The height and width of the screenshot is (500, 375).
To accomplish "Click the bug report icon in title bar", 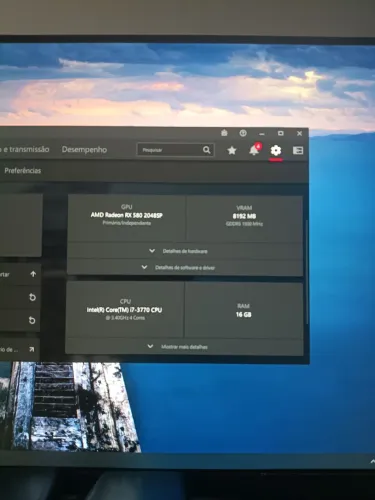I will pyautogui.click(x=224, y=133).
